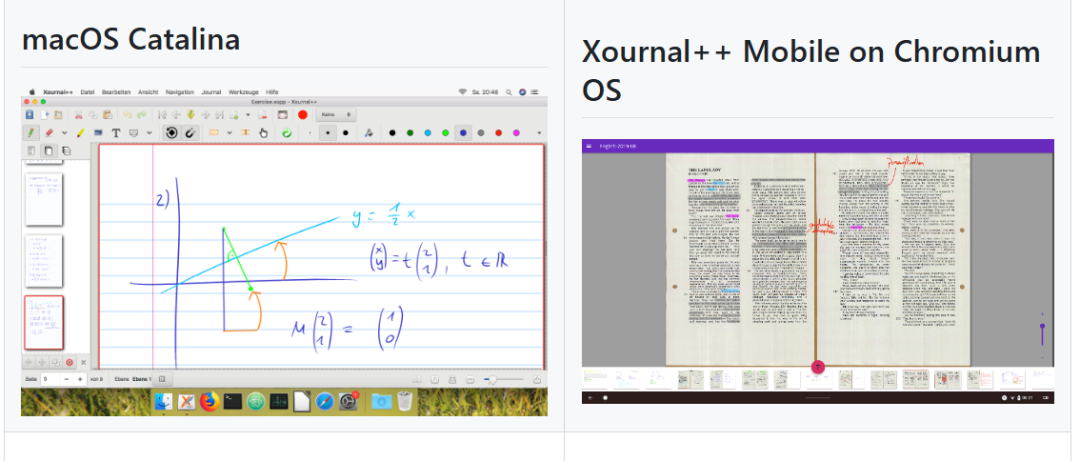The image size is (1080, 461).
Task: Open the selection tool dropdown arrow
Action: tap(229, 132)
